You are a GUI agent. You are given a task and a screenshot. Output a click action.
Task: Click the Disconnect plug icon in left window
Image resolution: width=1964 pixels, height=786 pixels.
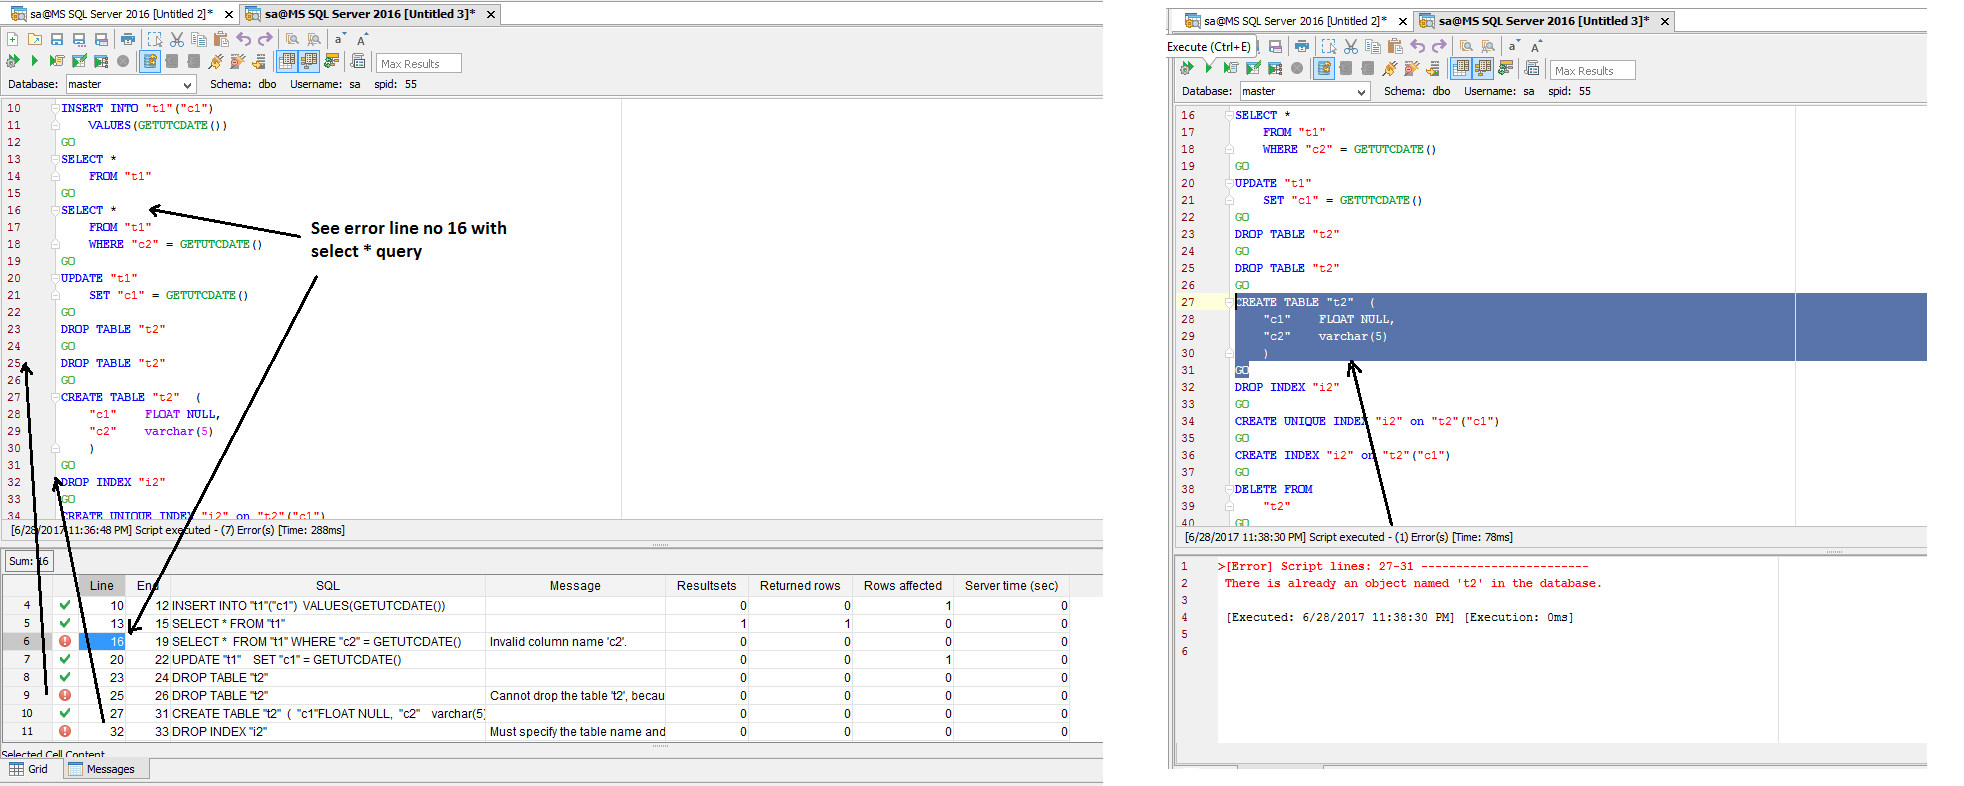tap(238, 61)
